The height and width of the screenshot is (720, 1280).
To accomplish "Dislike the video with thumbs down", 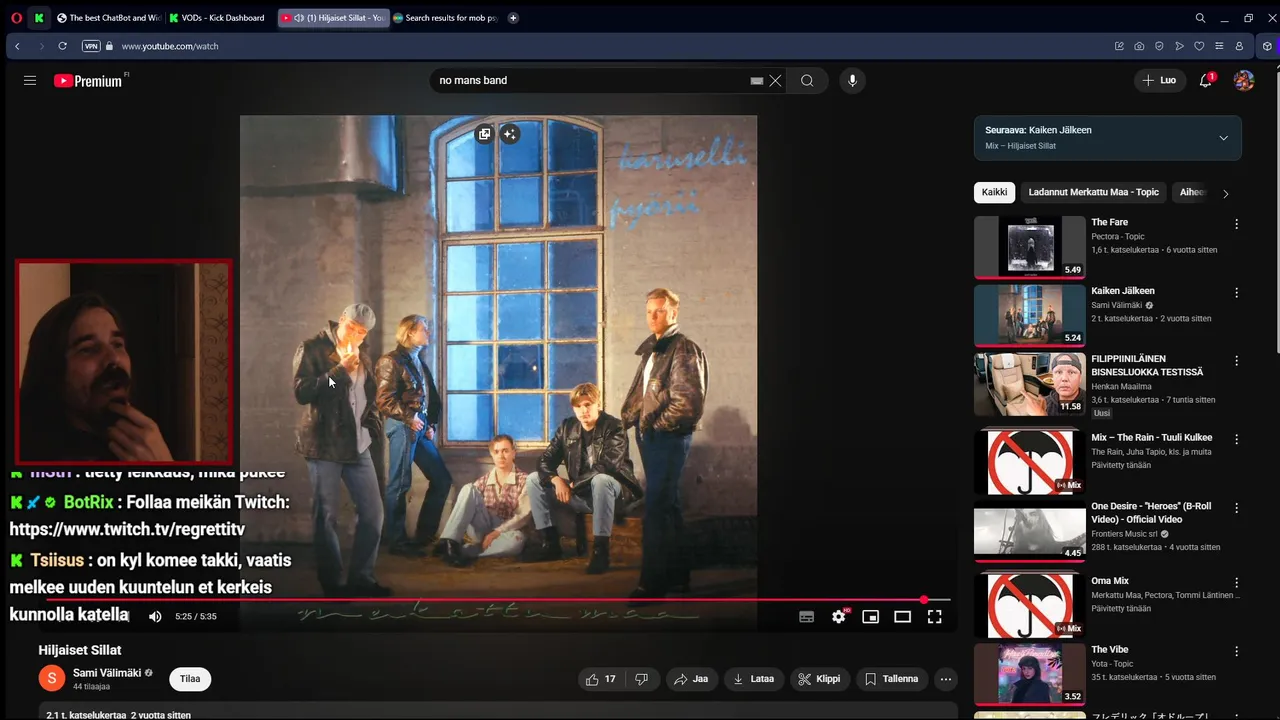I will coord(642,679).
